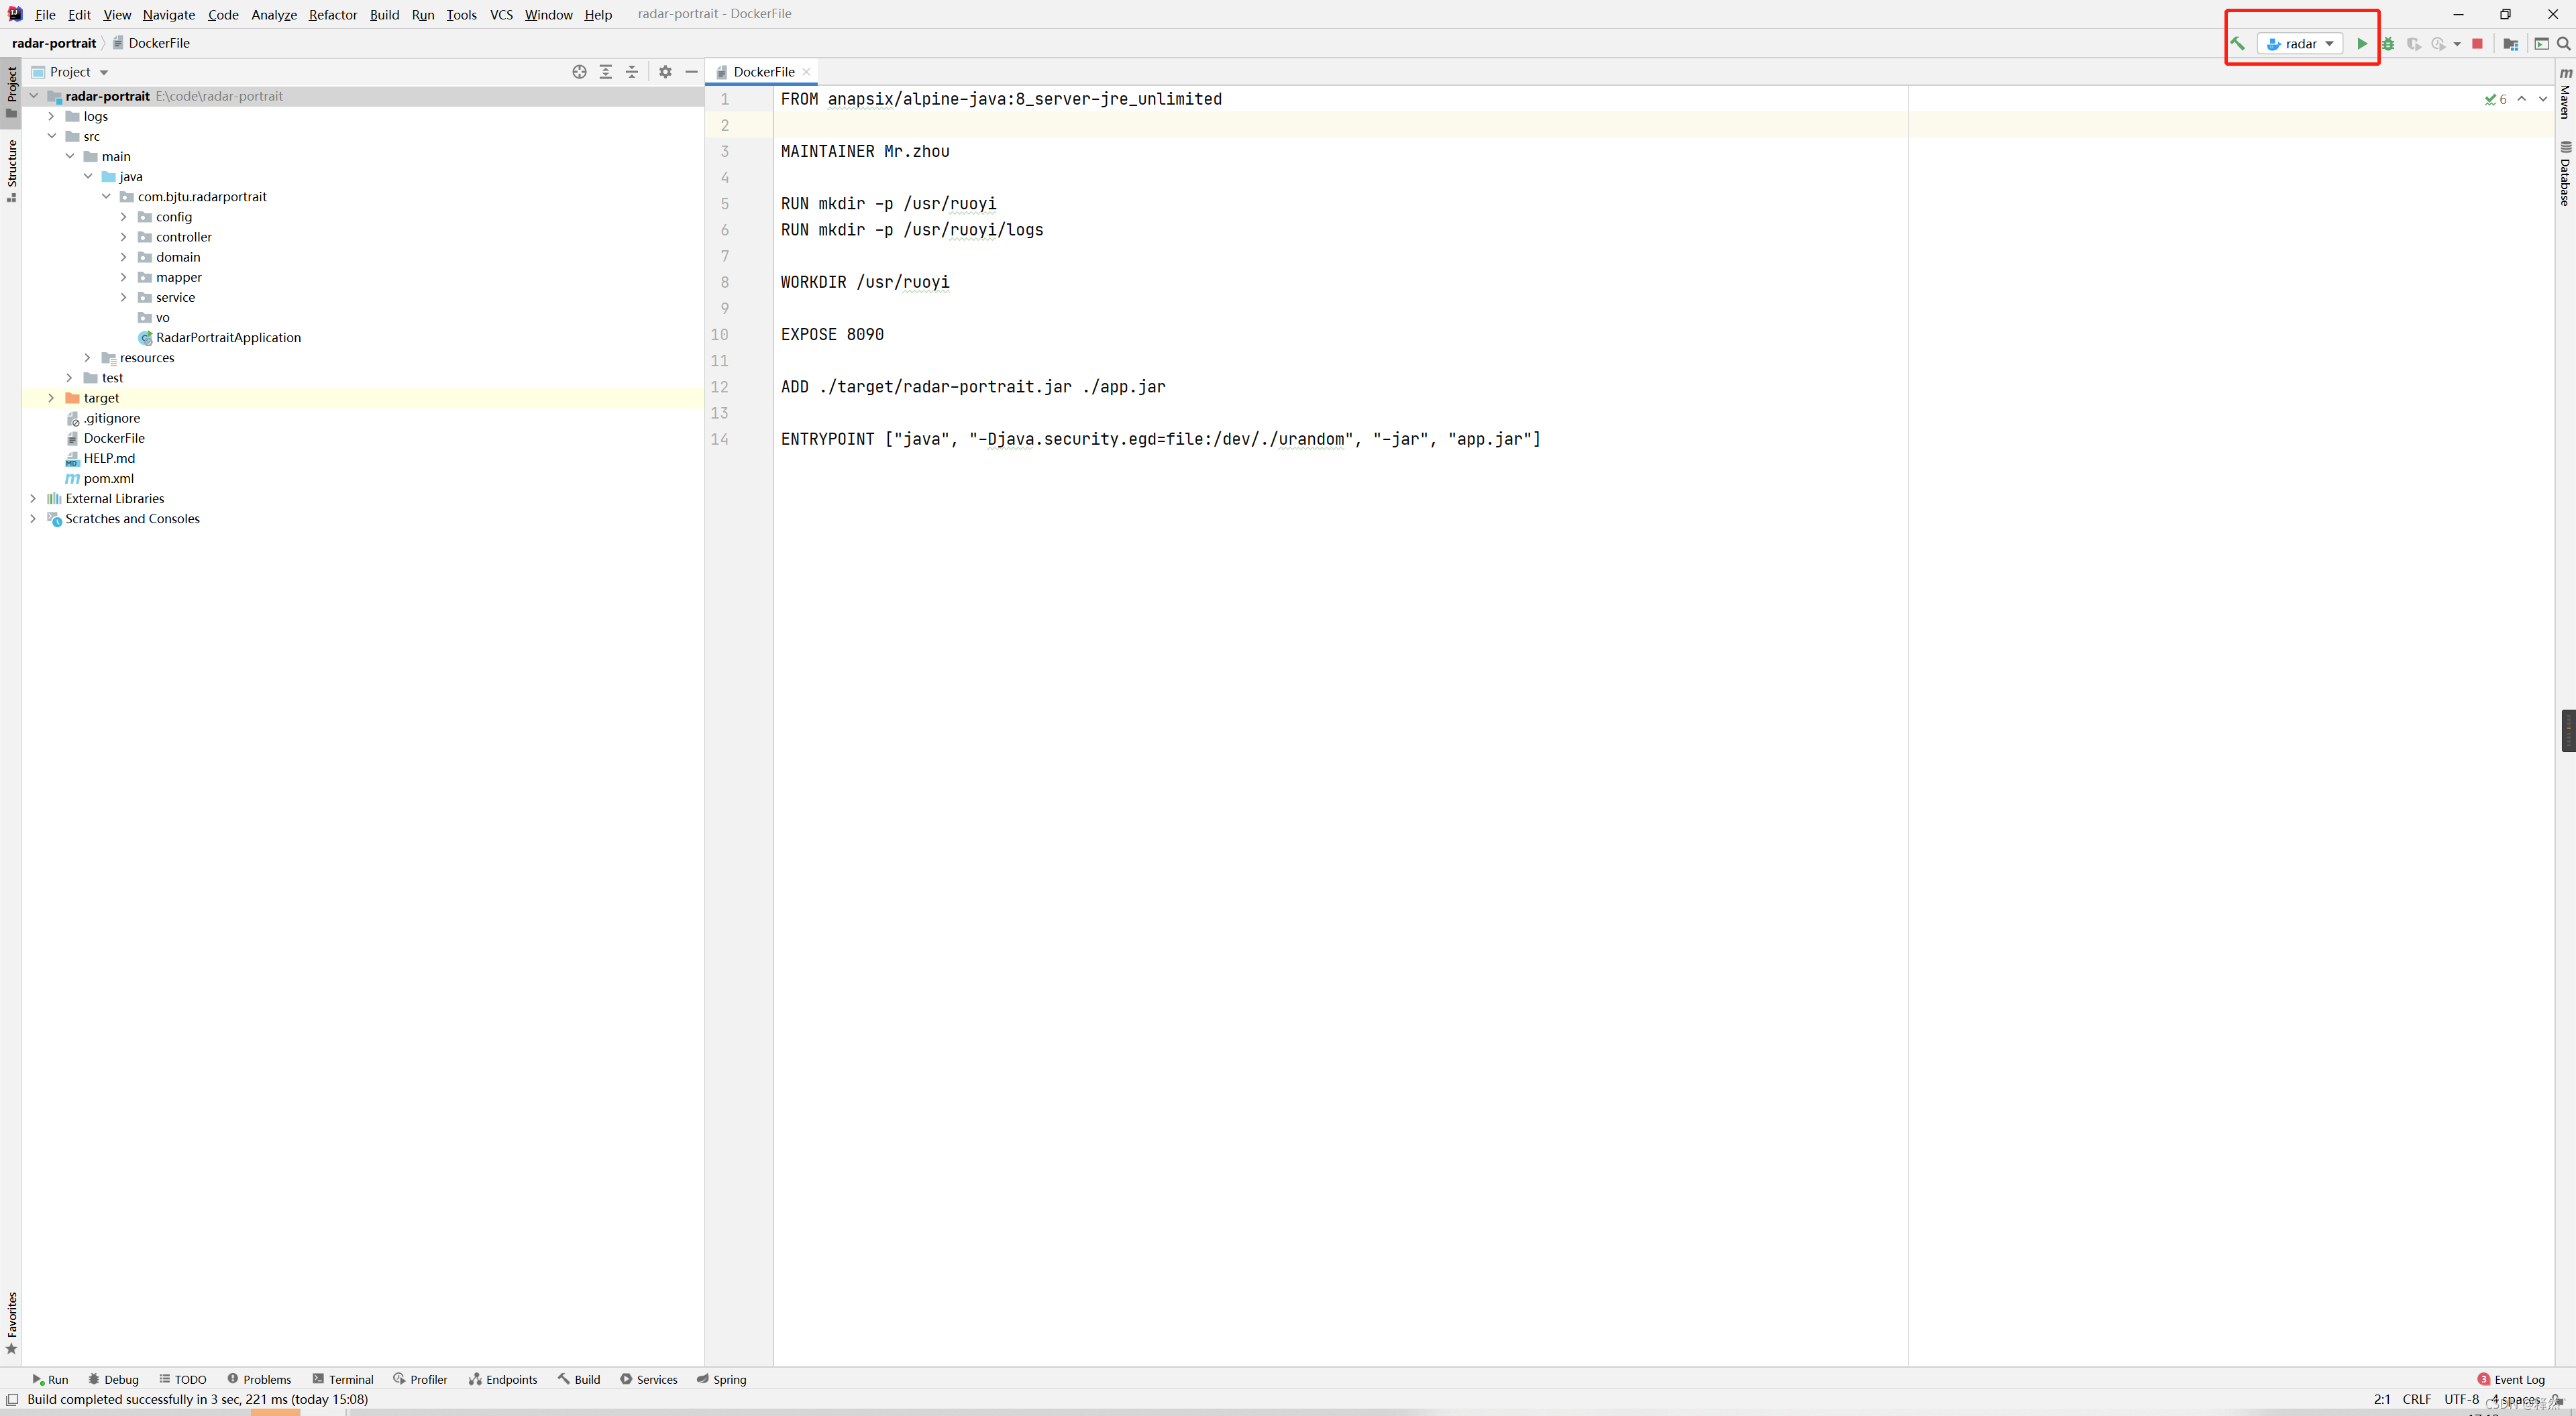Click the 2:1 cursor position indicator
This screenshot has height=1416, width=2576.
click(2381, 1399)
